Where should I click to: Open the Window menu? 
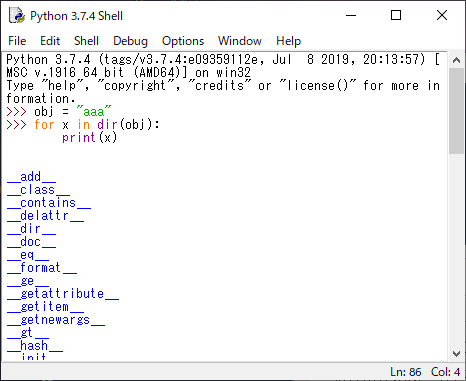240,41
